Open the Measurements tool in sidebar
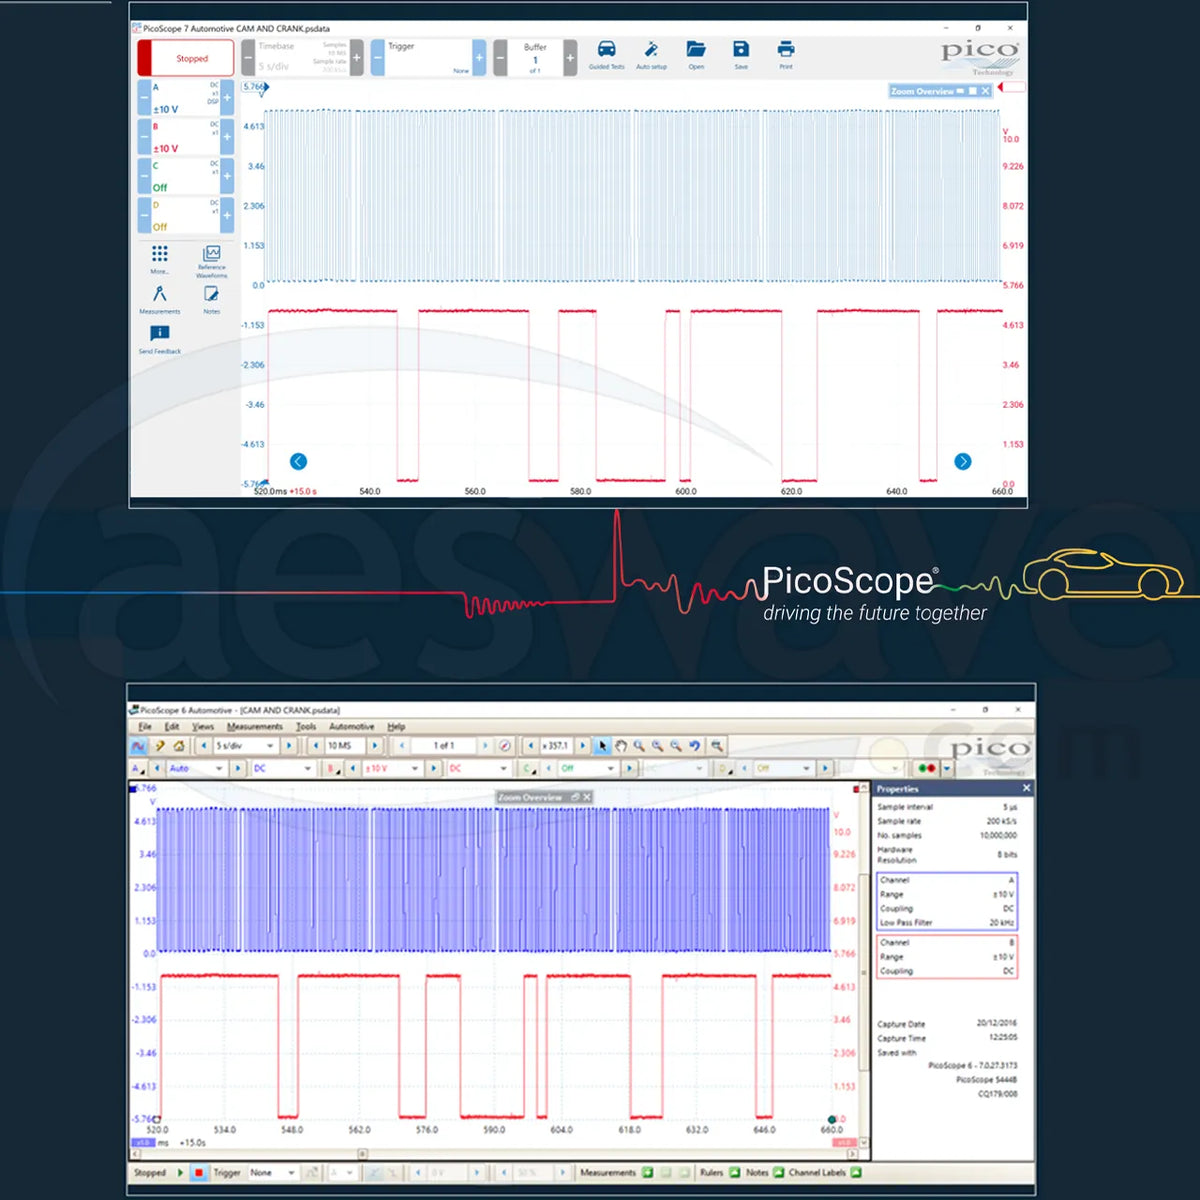Viewport: 1200px width, 1200px height. click(x=160, y=296)
